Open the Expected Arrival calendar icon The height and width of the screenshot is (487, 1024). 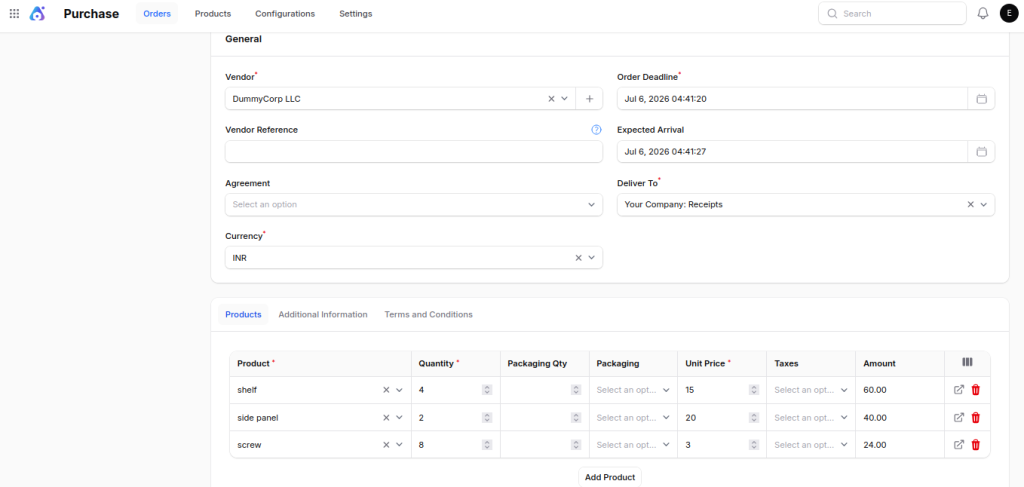[x=981, y=151]
